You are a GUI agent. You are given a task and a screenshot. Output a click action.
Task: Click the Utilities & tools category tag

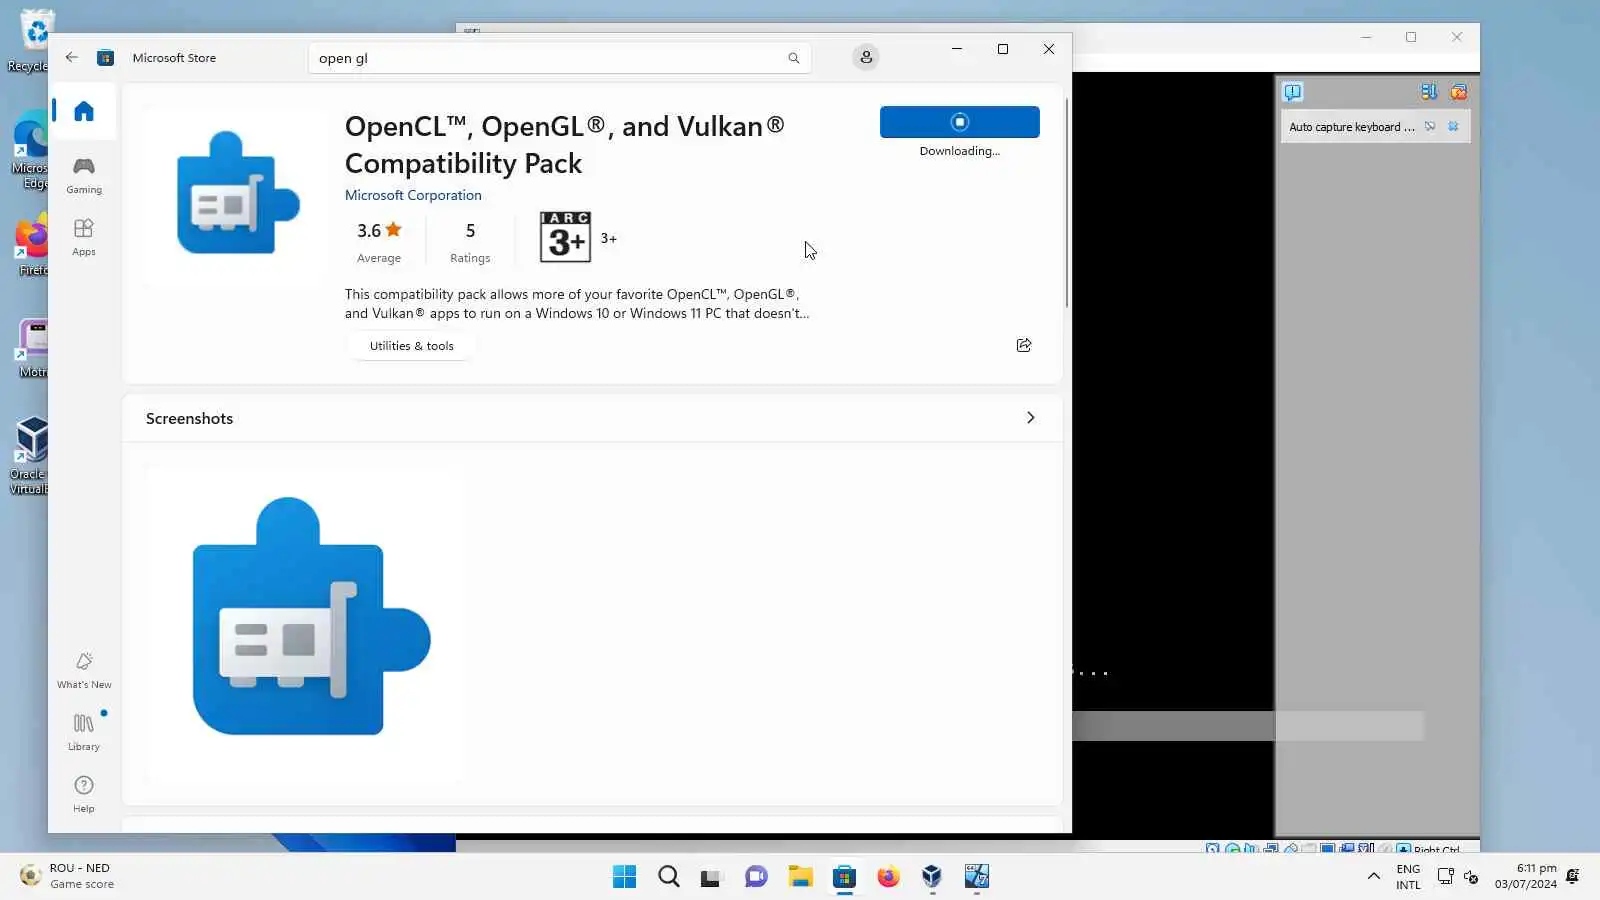[411, 346]
